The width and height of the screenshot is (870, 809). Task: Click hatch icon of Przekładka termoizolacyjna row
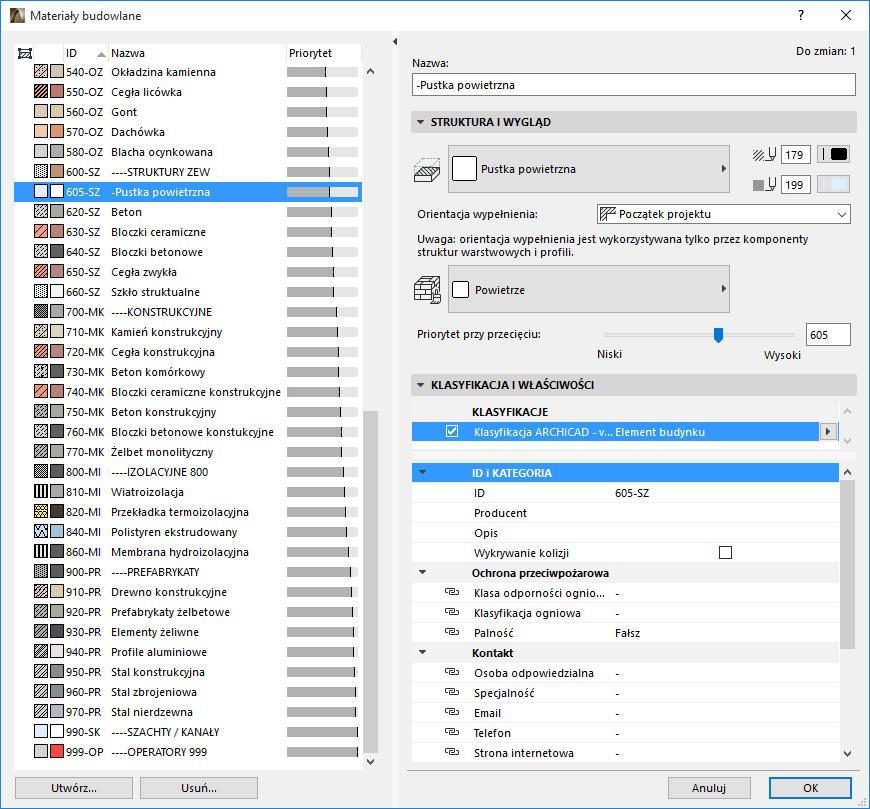click(41, 511)
